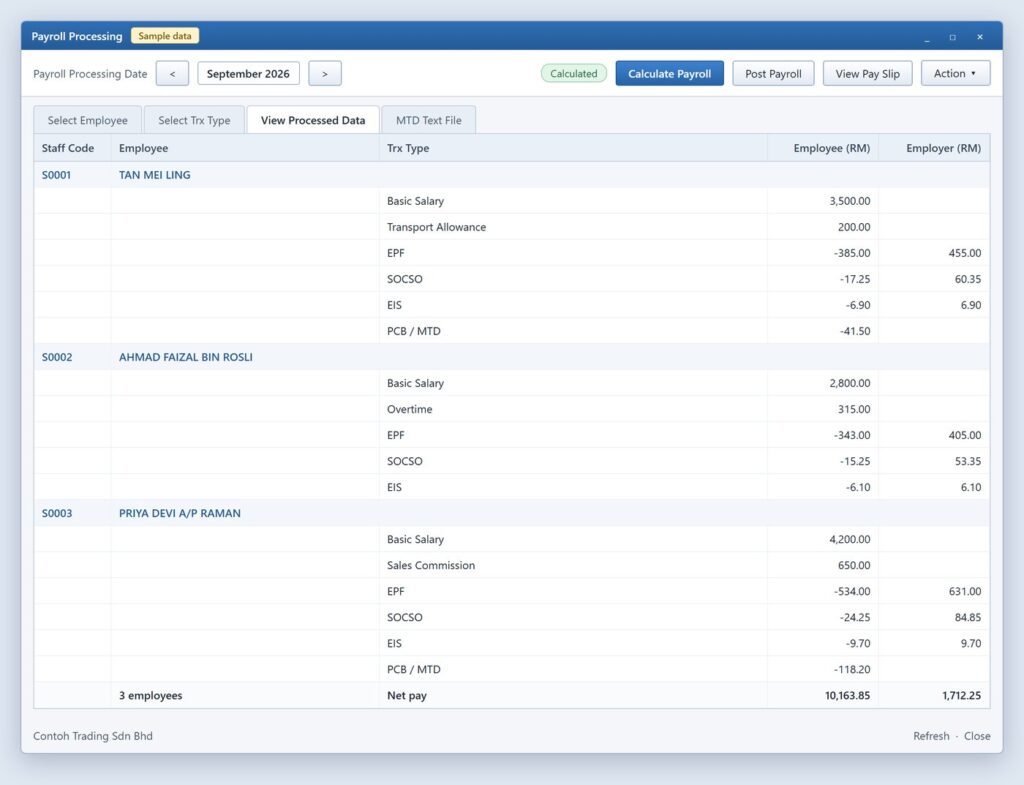Viewport: 1024px width, 785px height.
Task: Expand the Action dropdown
Action: click(955, 74)
